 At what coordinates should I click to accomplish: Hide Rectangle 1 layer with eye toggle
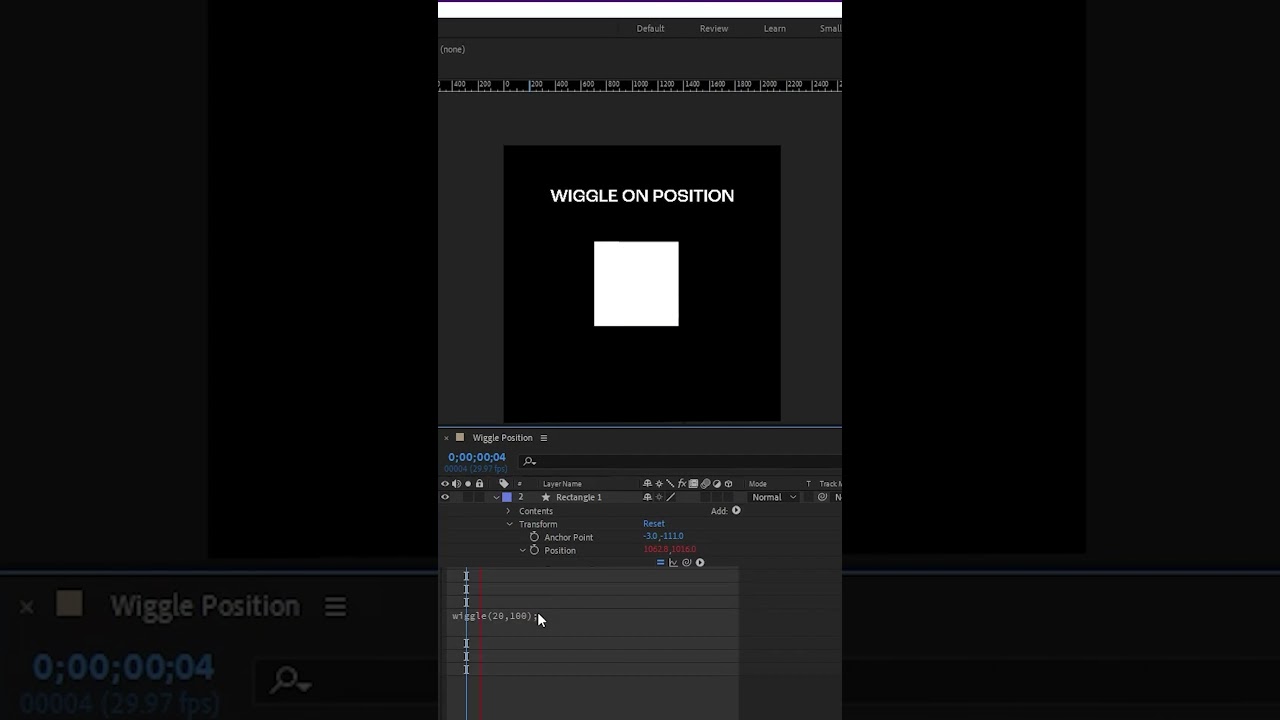coord(445,497)
